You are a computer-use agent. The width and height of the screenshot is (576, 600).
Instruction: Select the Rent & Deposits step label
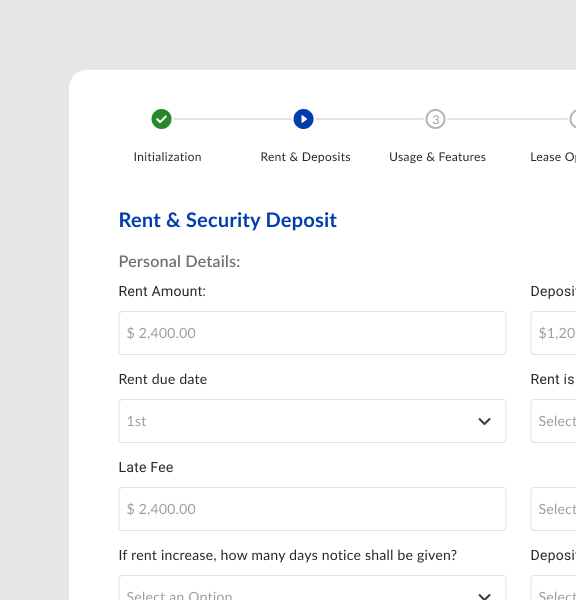tap(305, 157)
